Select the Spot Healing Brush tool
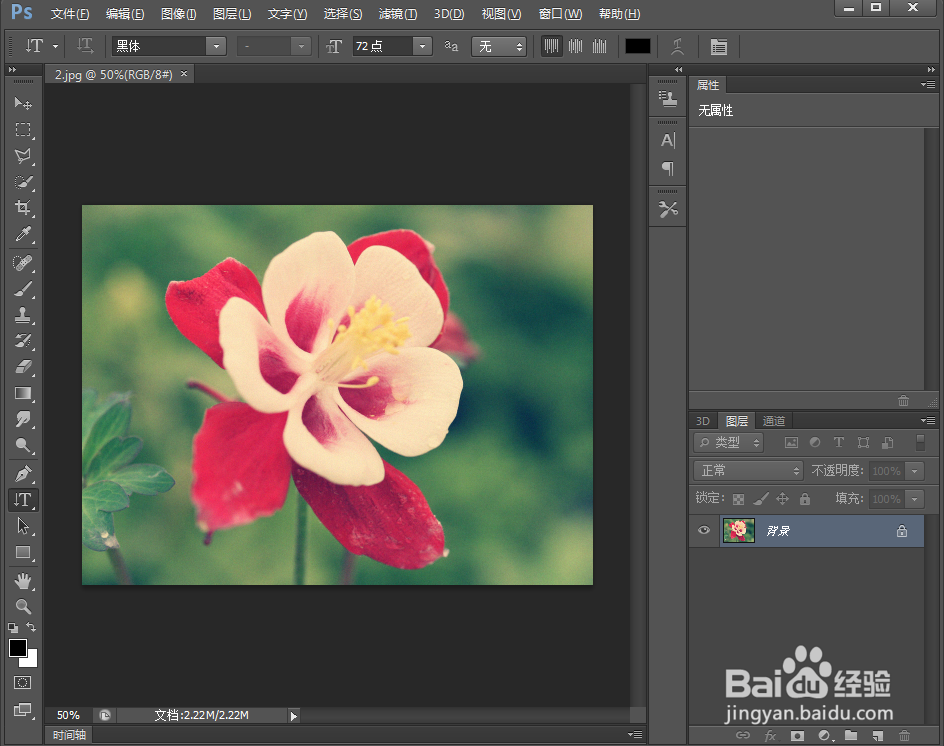Viewport: 944px width, 746px height. (x=23, y=263)
